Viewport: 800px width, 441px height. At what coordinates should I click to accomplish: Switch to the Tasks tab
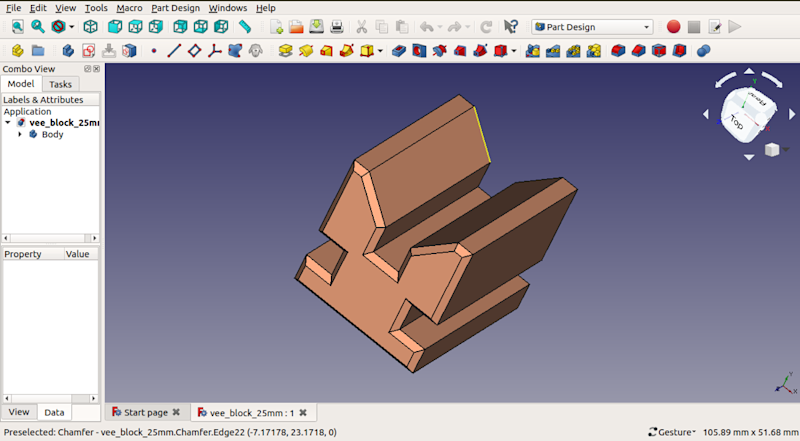coord(60,84)
